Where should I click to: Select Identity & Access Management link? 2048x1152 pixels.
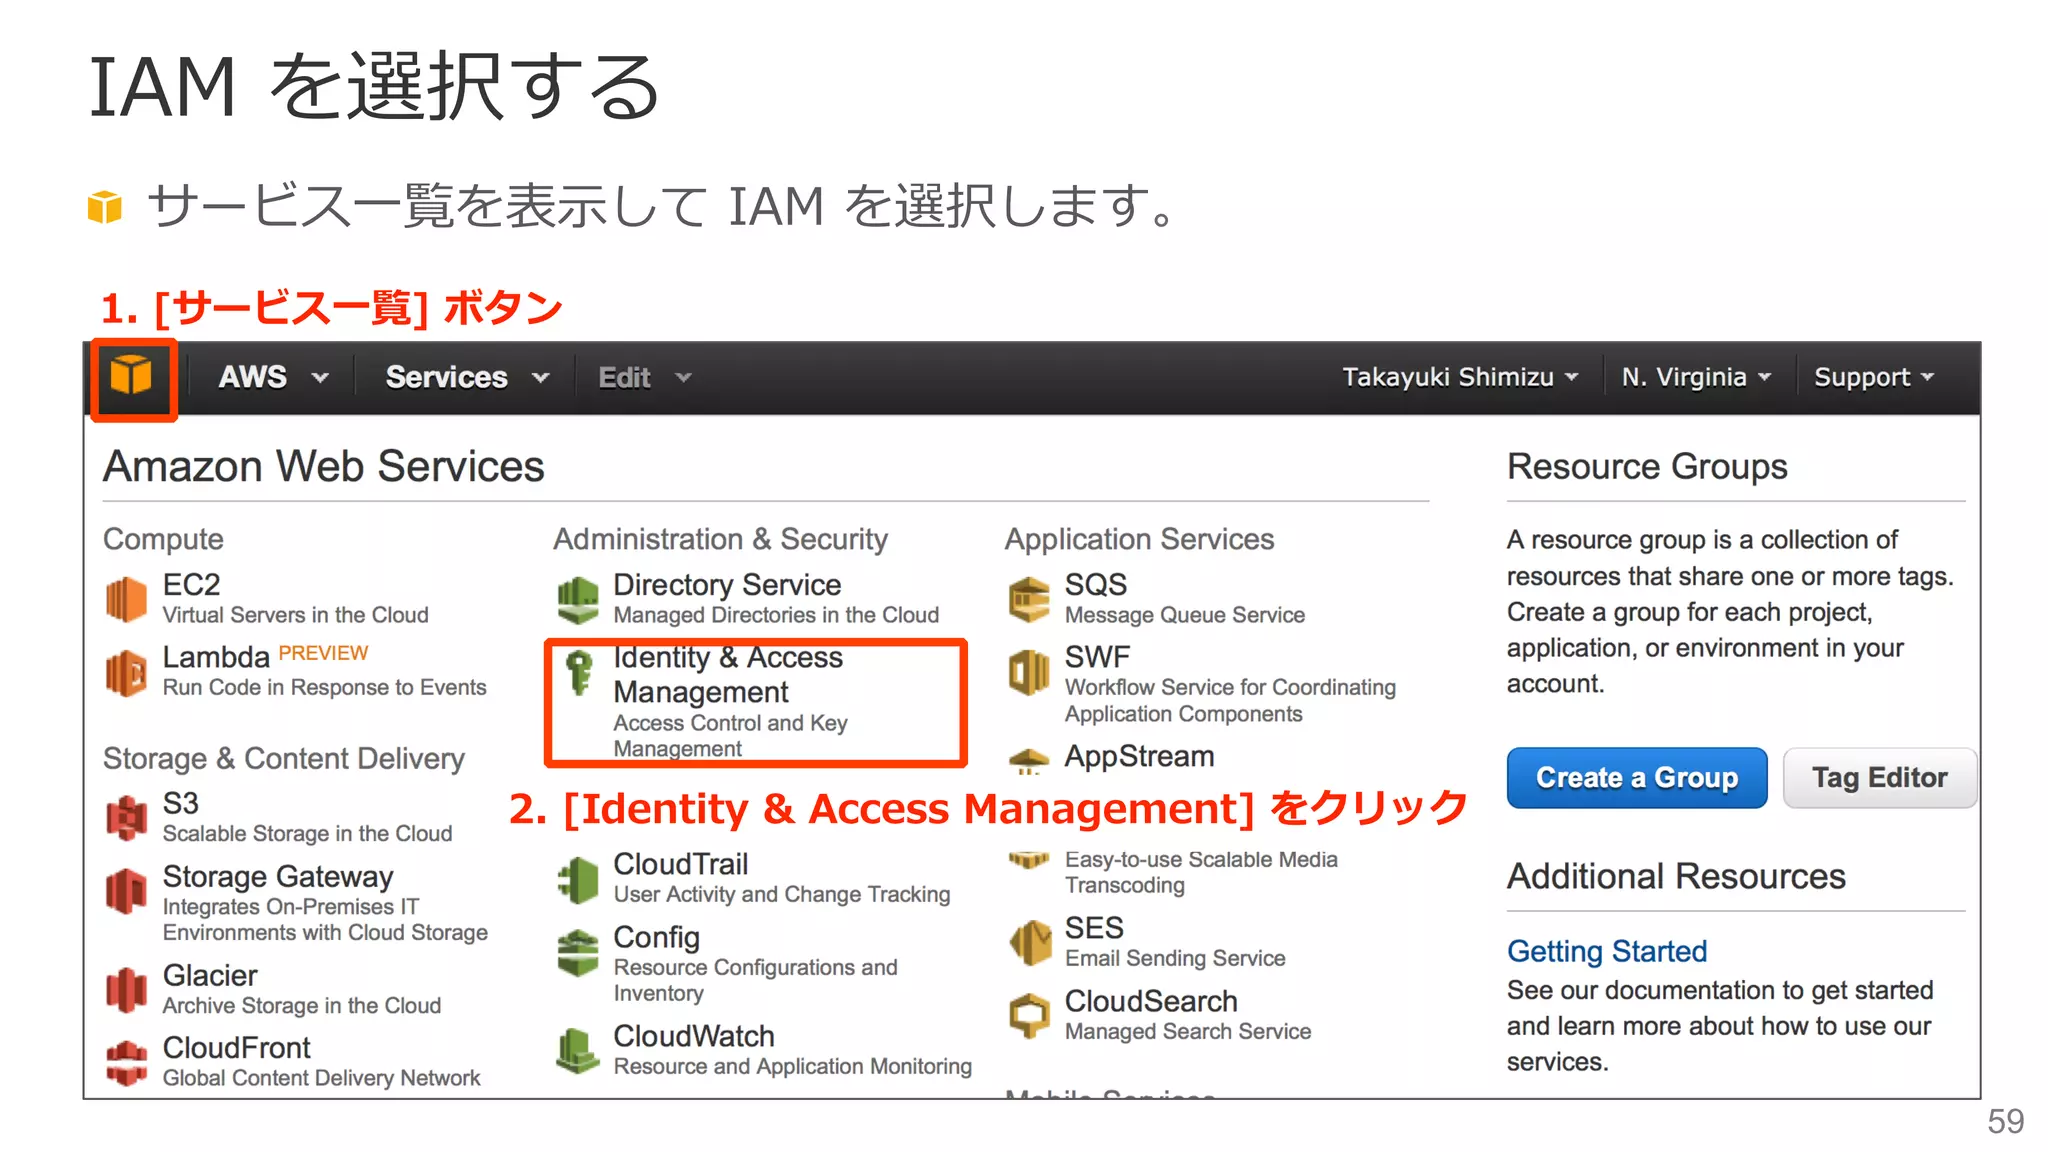[728, 674]
